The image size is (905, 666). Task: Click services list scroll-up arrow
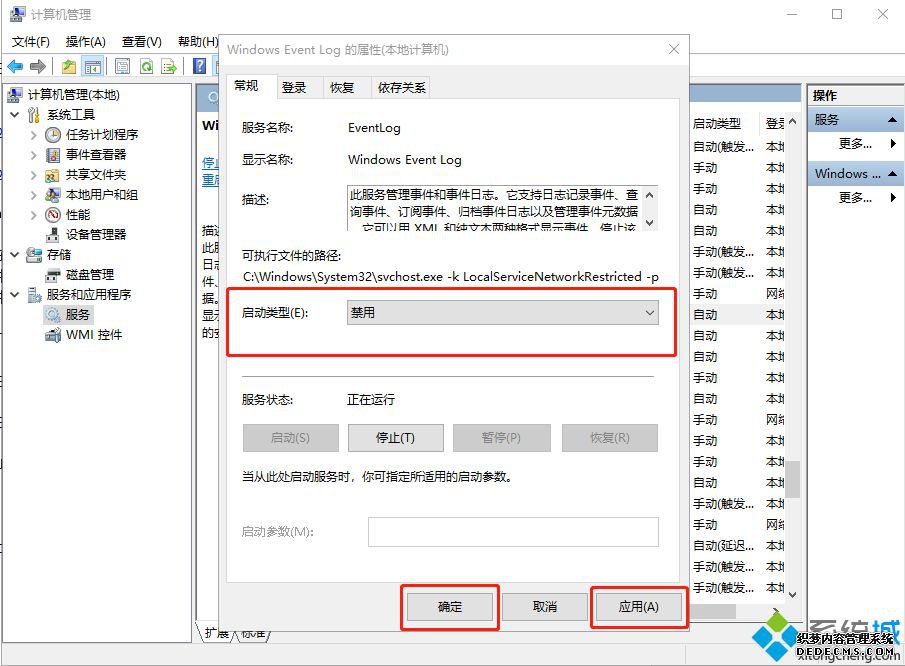click(x=793, y=122)
